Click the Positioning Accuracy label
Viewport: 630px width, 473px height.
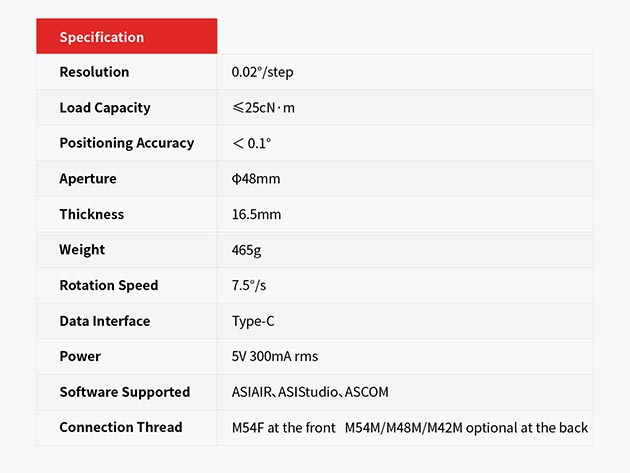pyautogui.click(x=126, y=143)
